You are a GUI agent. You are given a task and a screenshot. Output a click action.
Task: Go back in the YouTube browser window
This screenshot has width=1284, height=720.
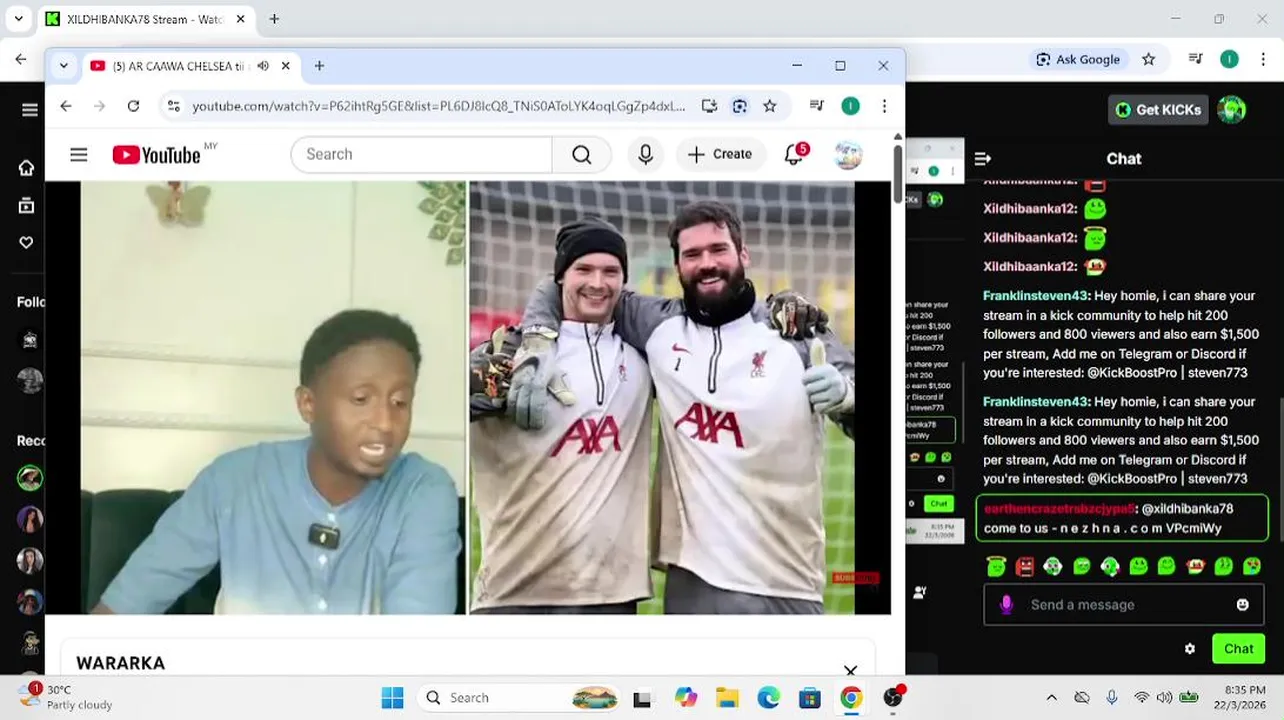(66, 106)
